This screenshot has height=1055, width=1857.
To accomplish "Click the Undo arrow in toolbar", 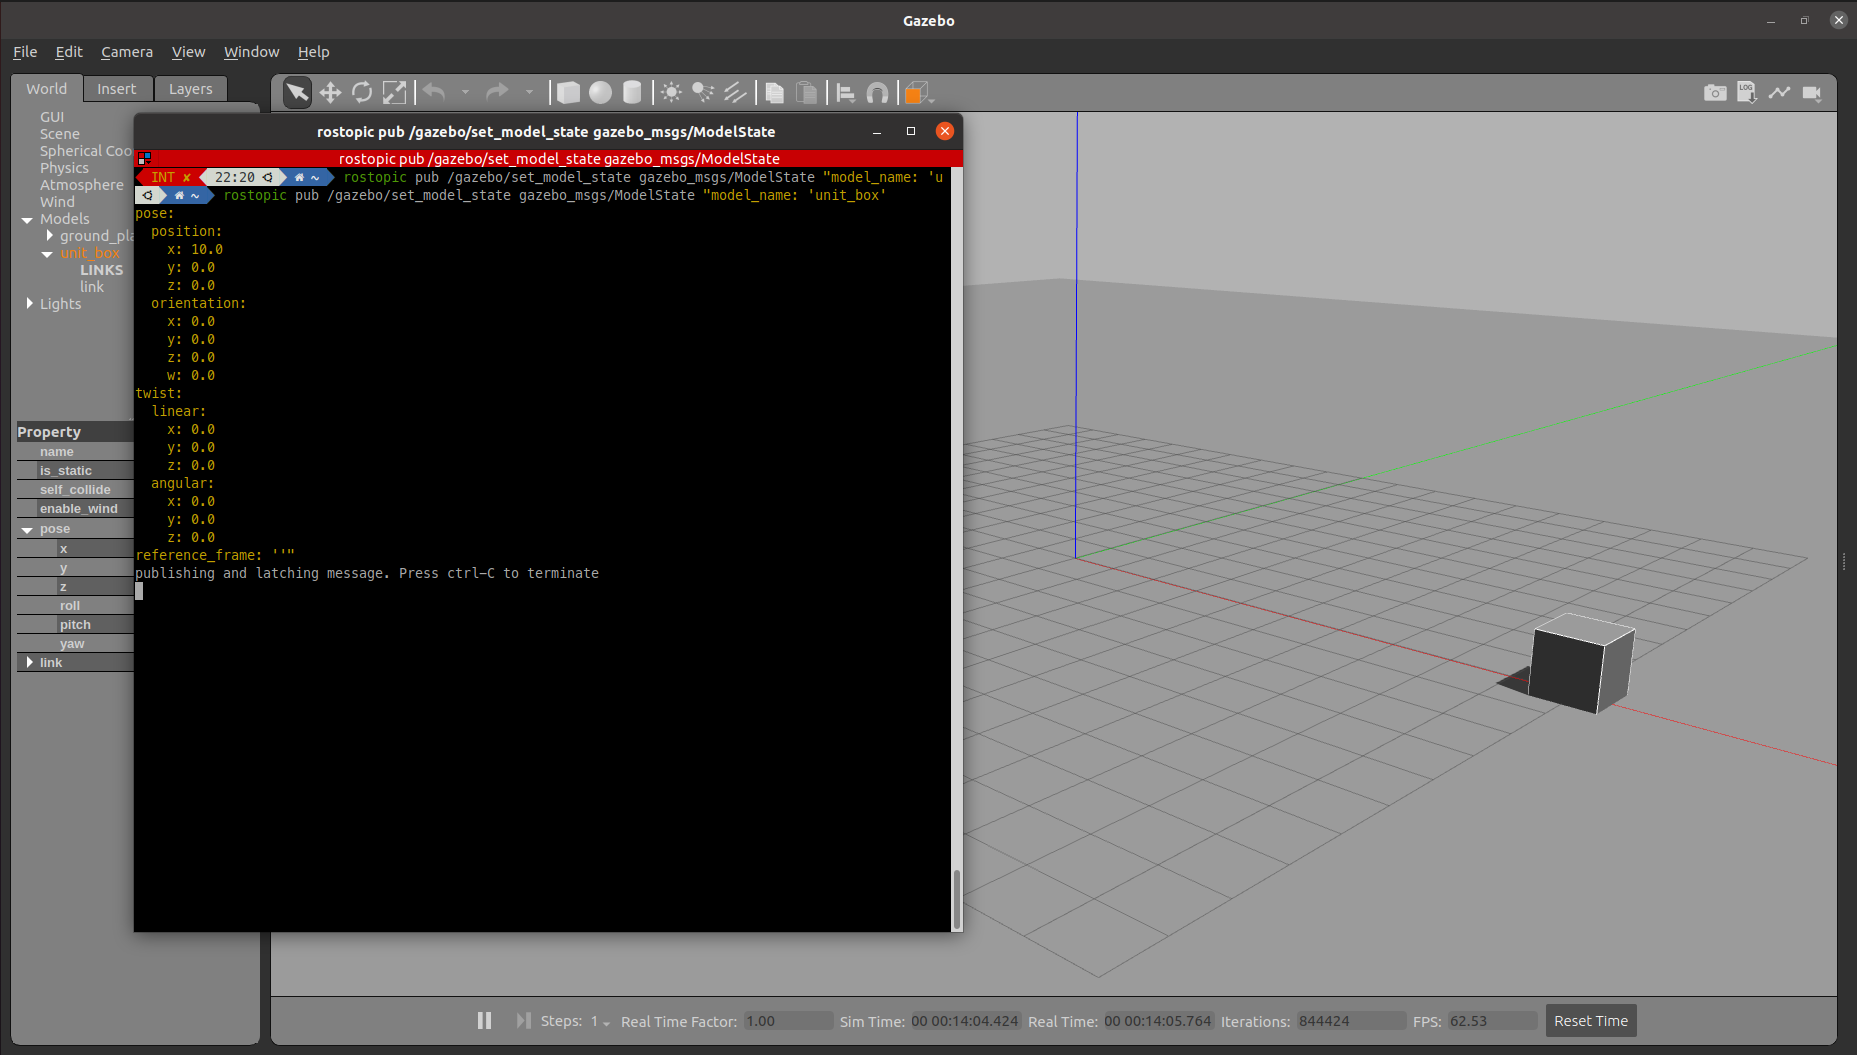I will [434, 92].
